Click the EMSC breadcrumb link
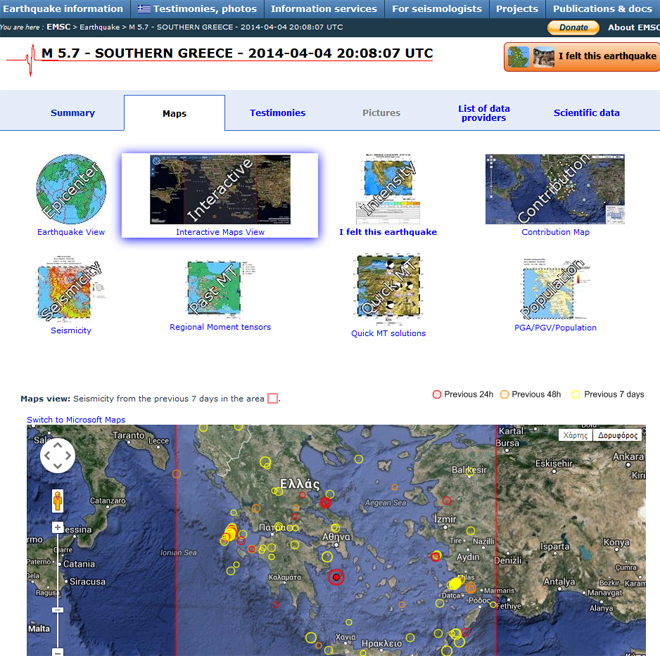This screenshot has width=660, height=656. [x=59, y=27]
